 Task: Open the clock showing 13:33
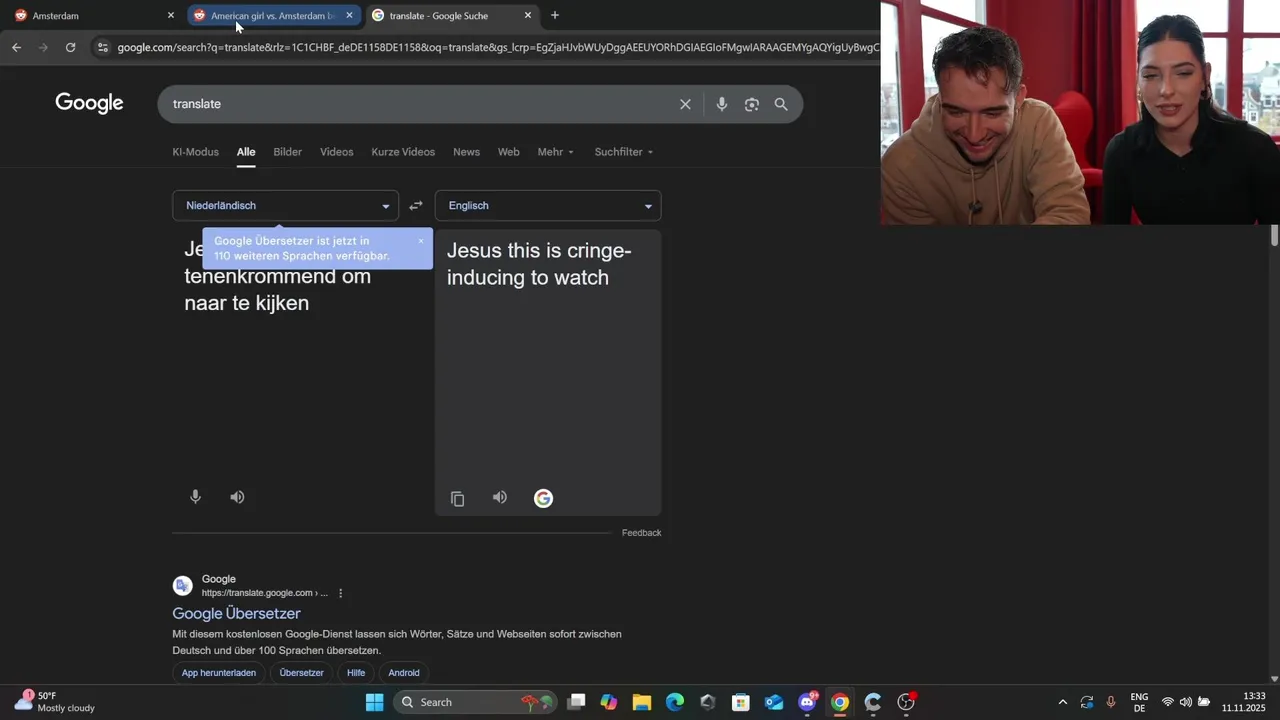point(1243,702)
